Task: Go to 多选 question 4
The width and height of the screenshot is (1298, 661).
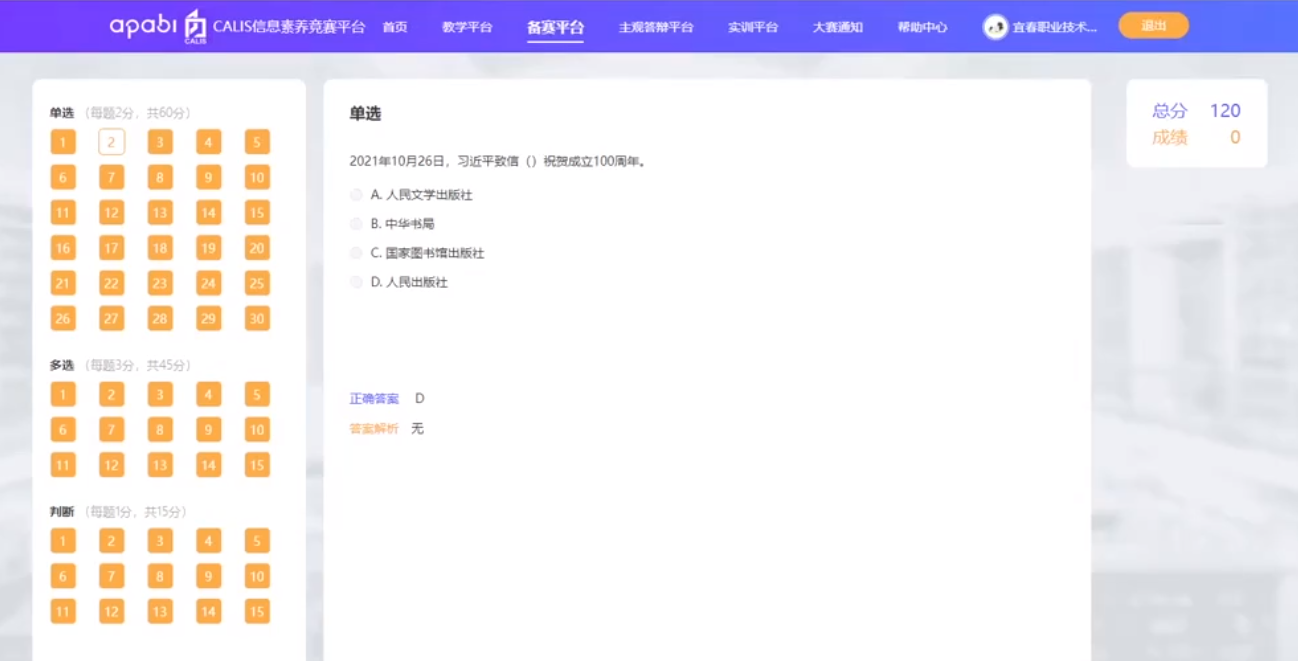Action: [x=208, y=394]
